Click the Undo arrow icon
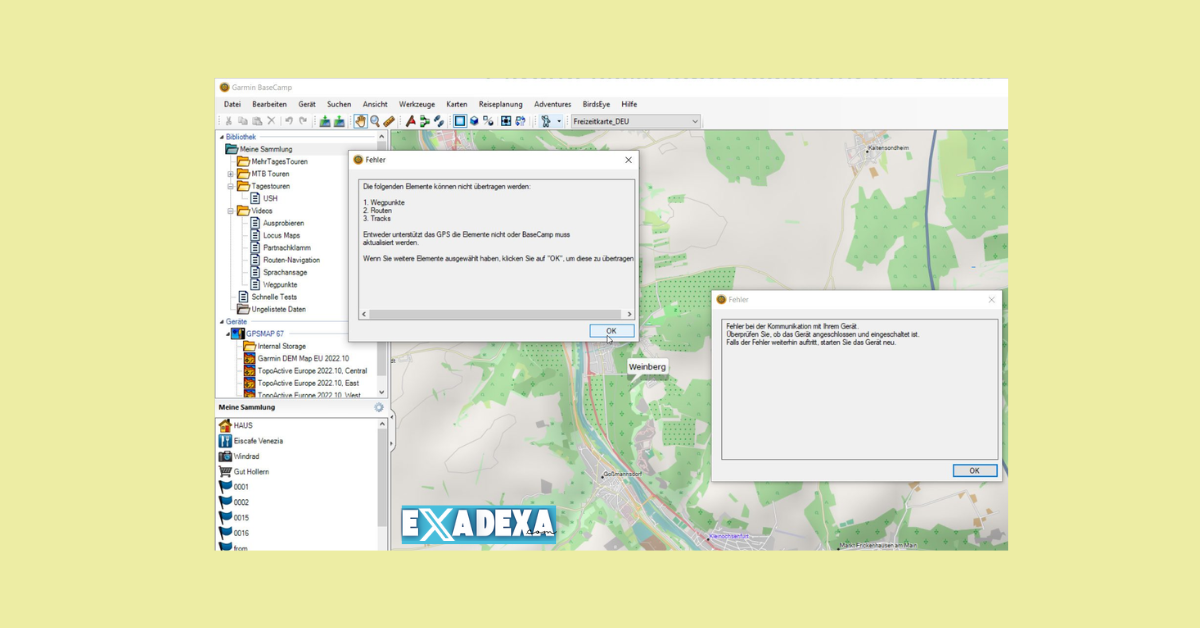1200x628 pixels. pos(288,121)
